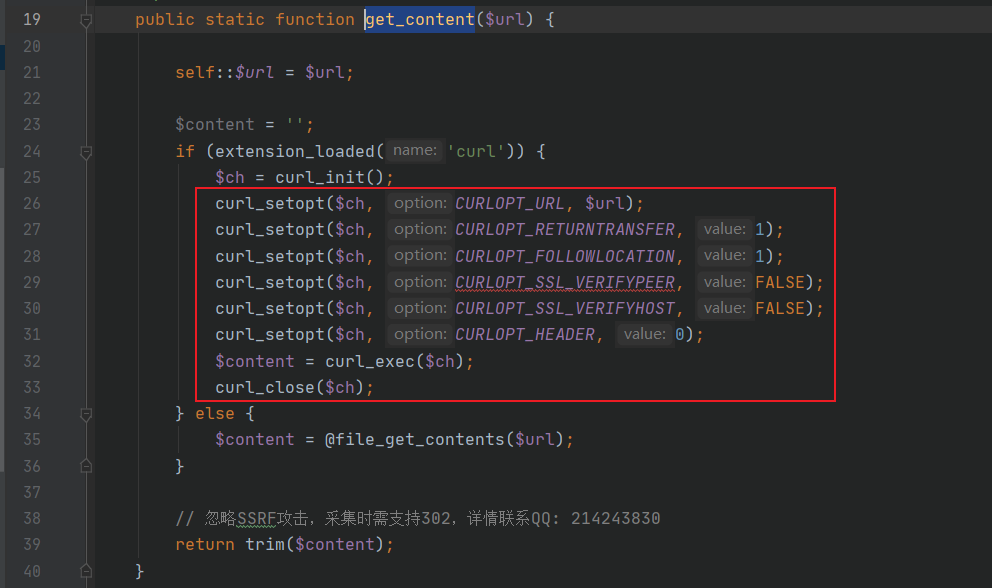Screen dimensions: 992x588
Task: Click the 'option:' hint on the CURLOPT_URL line
Action: (x=421, y=203)
